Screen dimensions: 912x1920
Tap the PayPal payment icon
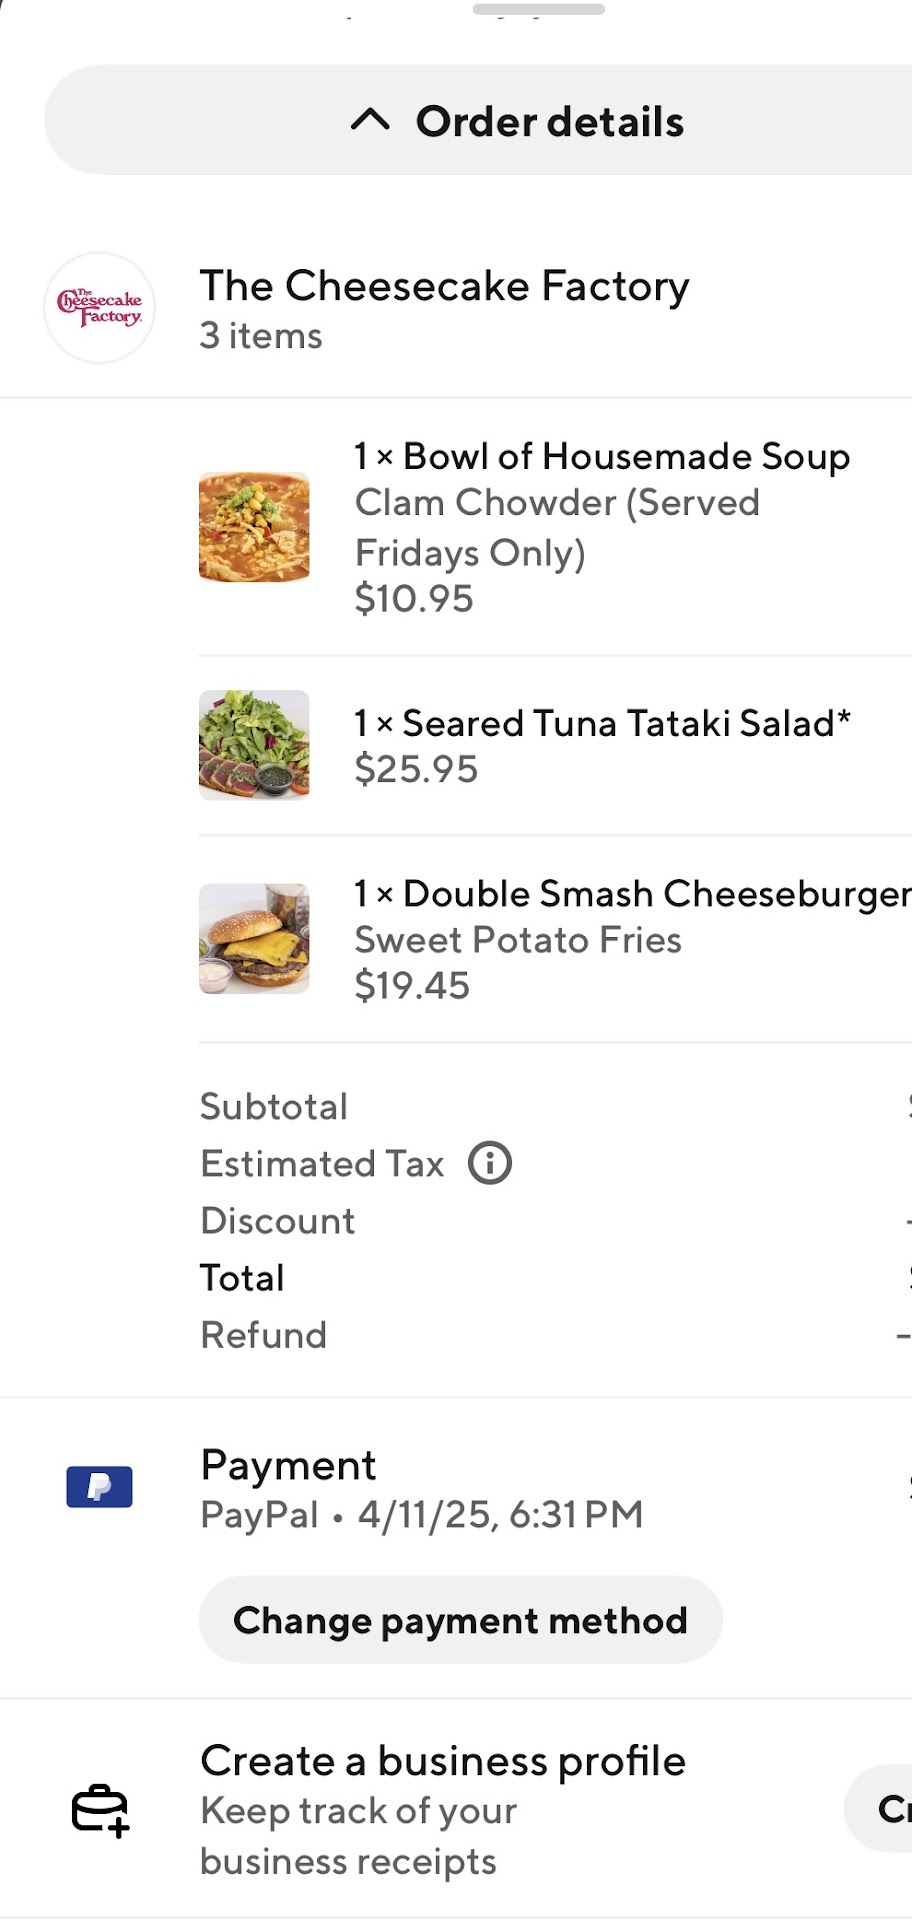pos(99,1487)
